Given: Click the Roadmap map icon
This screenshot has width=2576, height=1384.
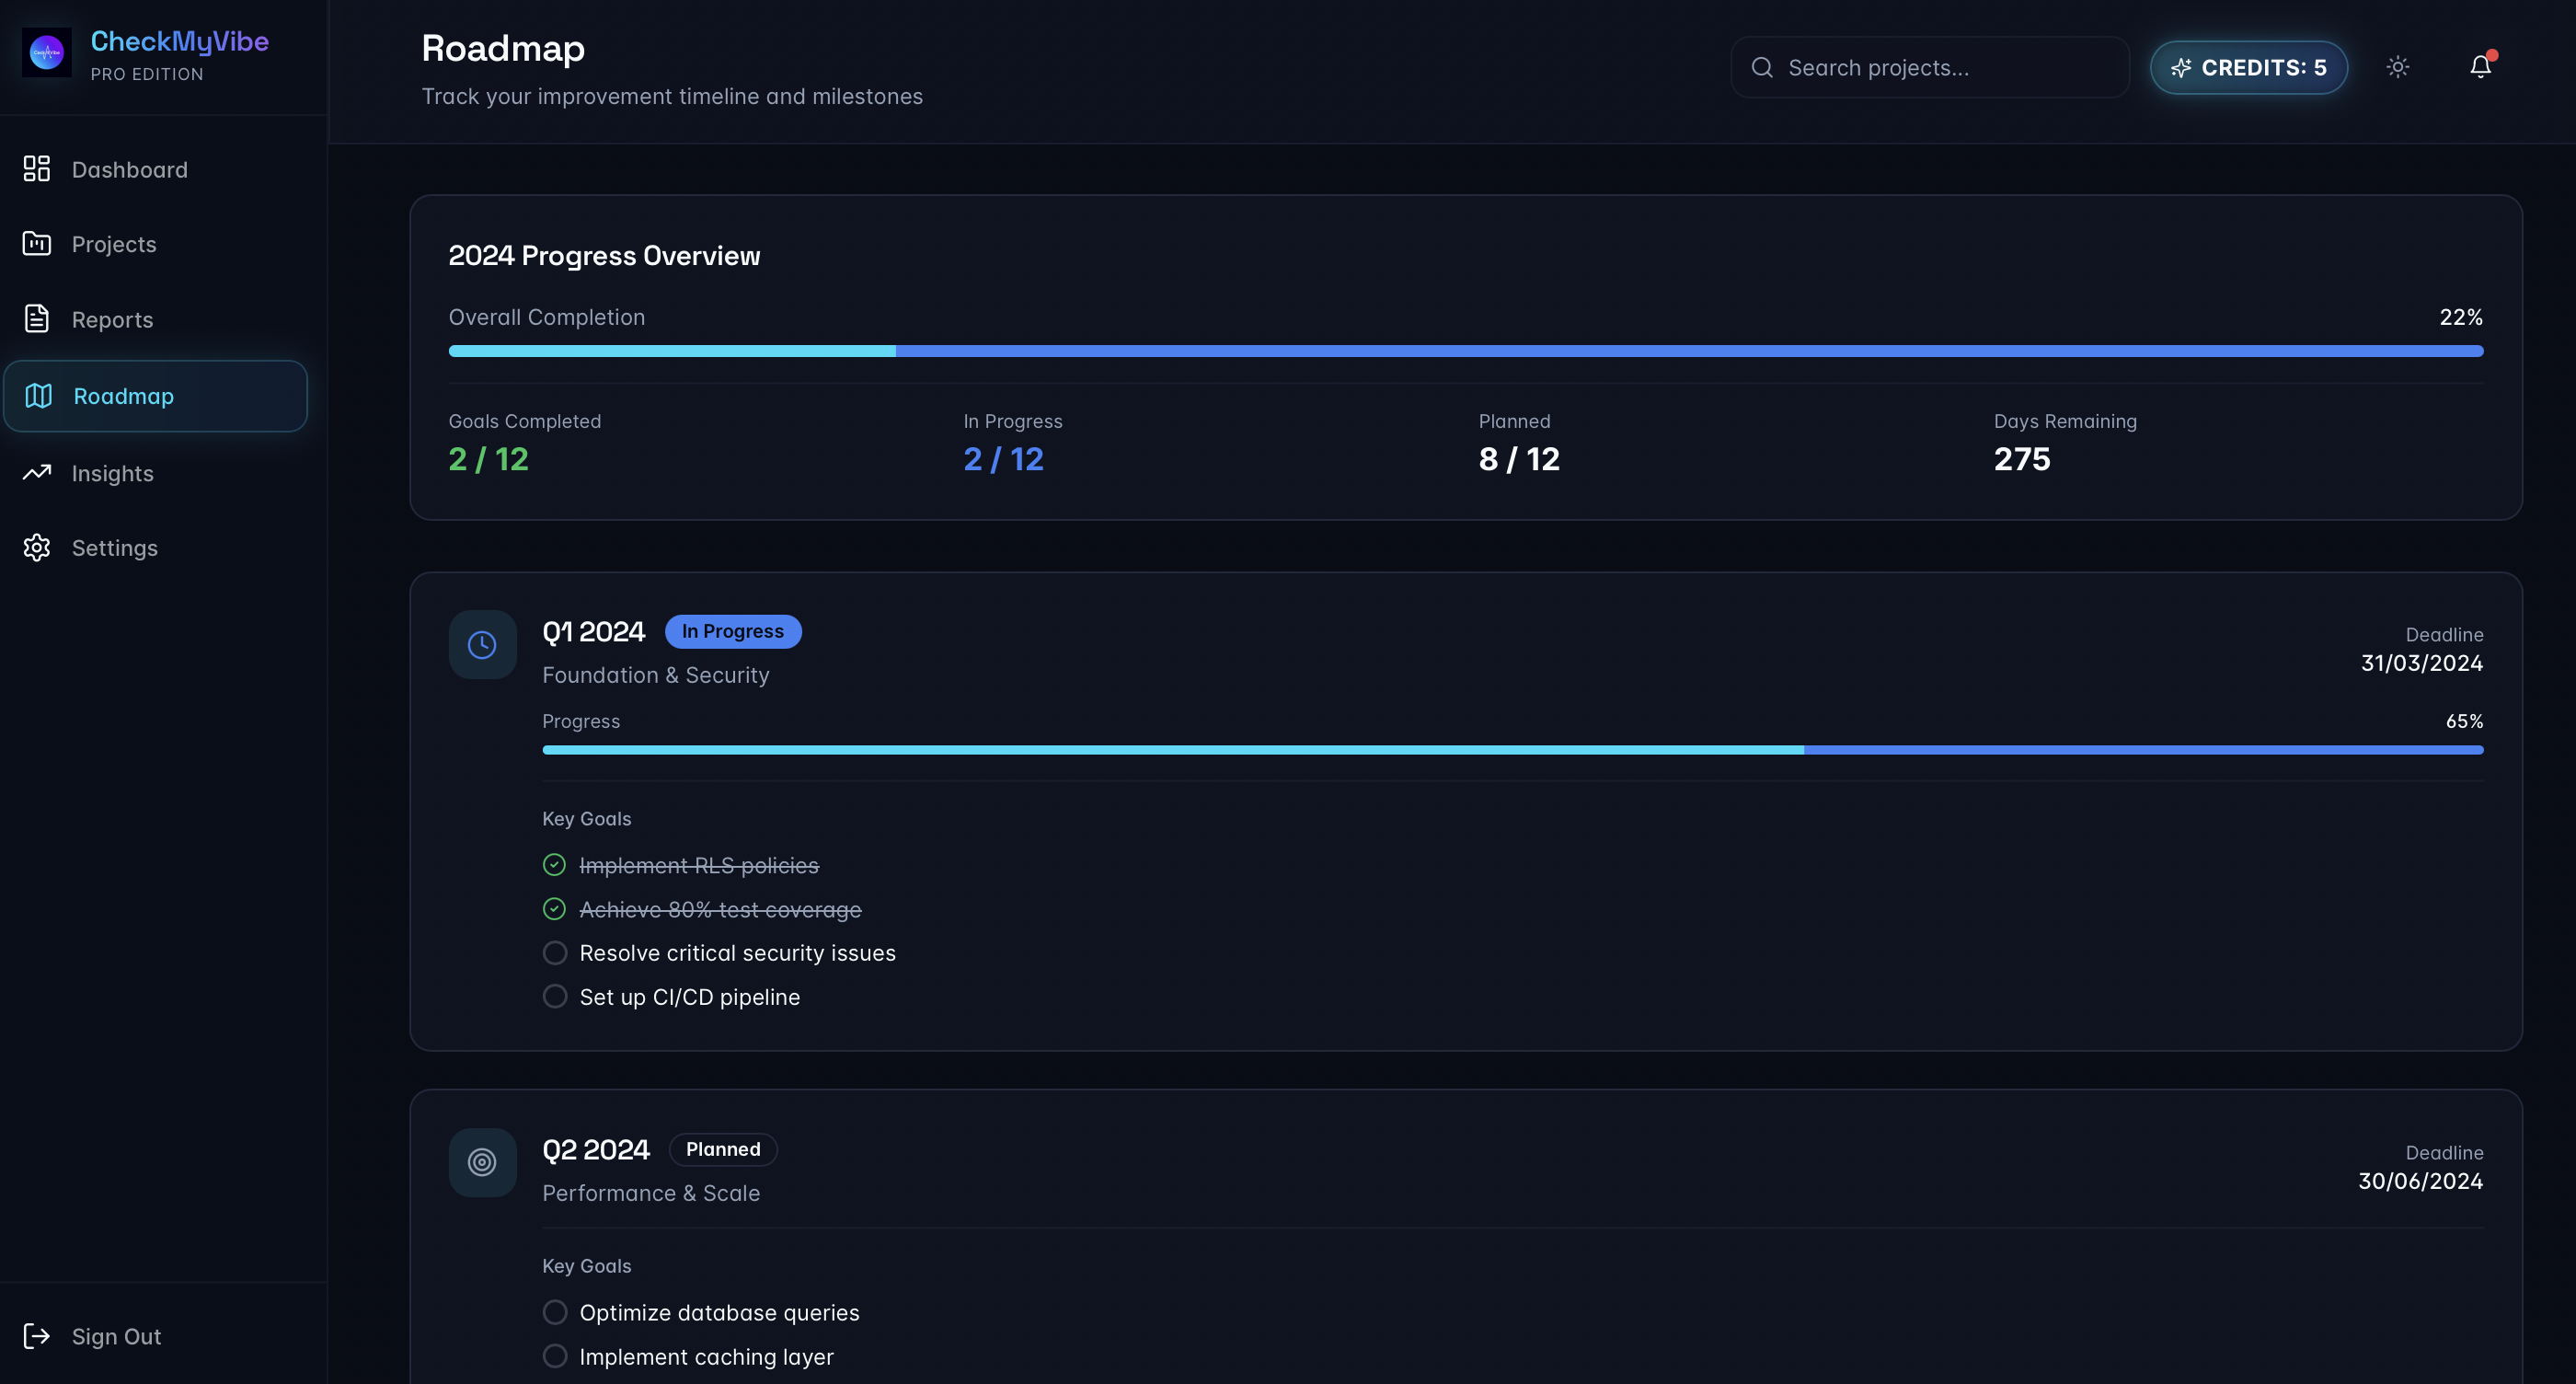Looking at the screenshot, I should click(x=39, y=396).
